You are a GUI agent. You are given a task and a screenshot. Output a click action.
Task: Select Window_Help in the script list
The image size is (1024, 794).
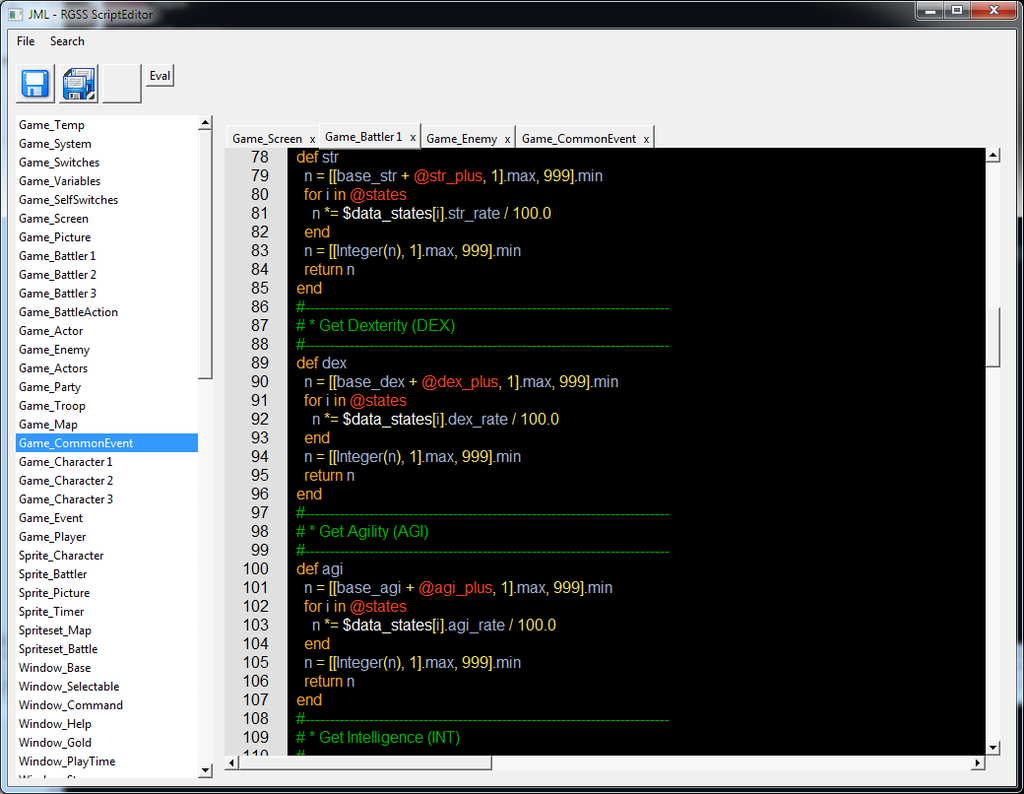coord(106,723)
